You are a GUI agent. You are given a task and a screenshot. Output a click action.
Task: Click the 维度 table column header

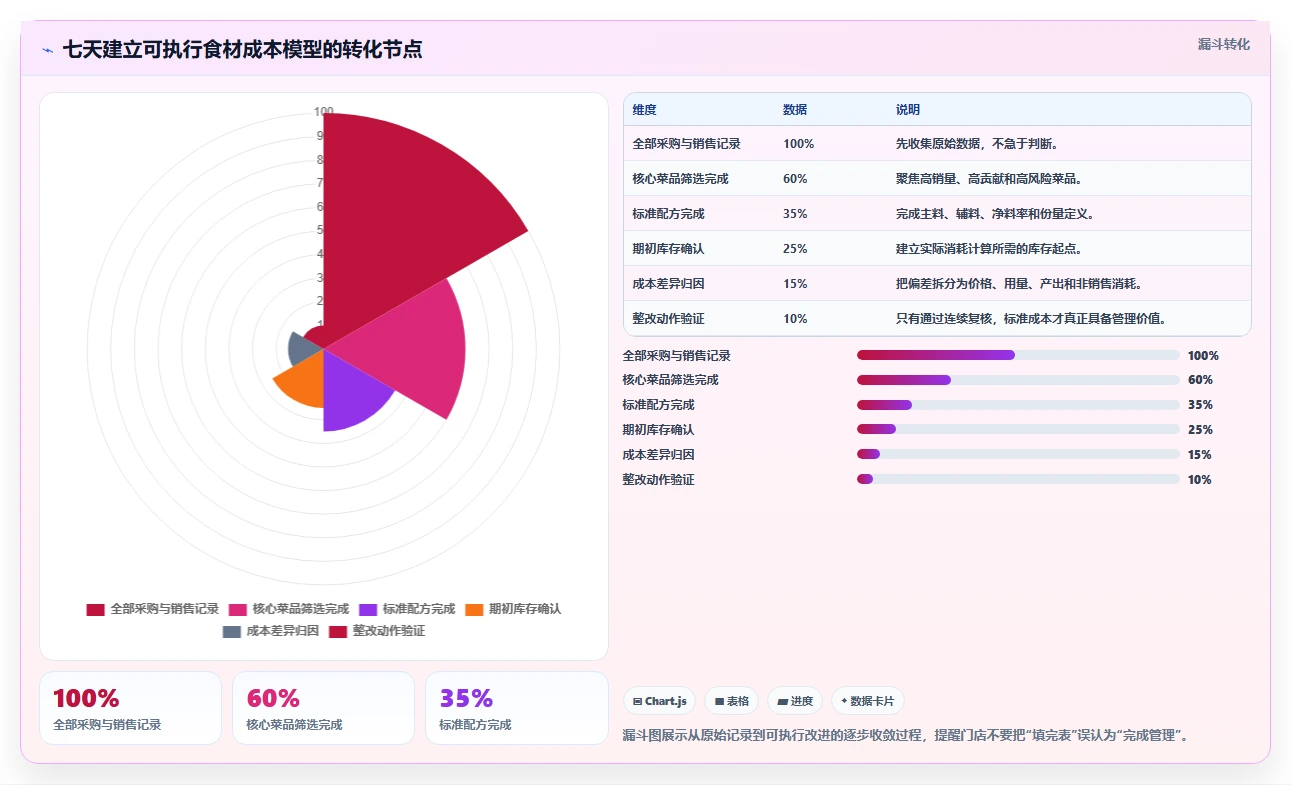tap(645, 110)
